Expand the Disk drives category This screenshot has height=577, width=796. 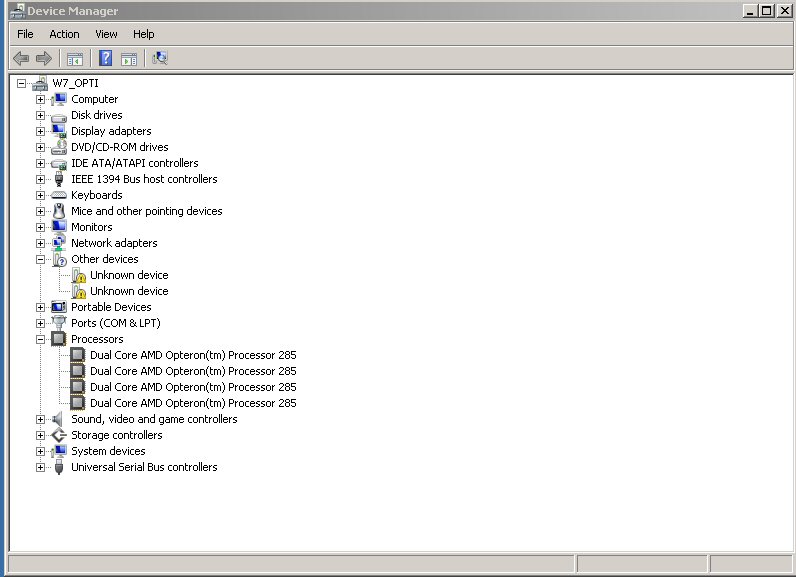click(41, 115)
